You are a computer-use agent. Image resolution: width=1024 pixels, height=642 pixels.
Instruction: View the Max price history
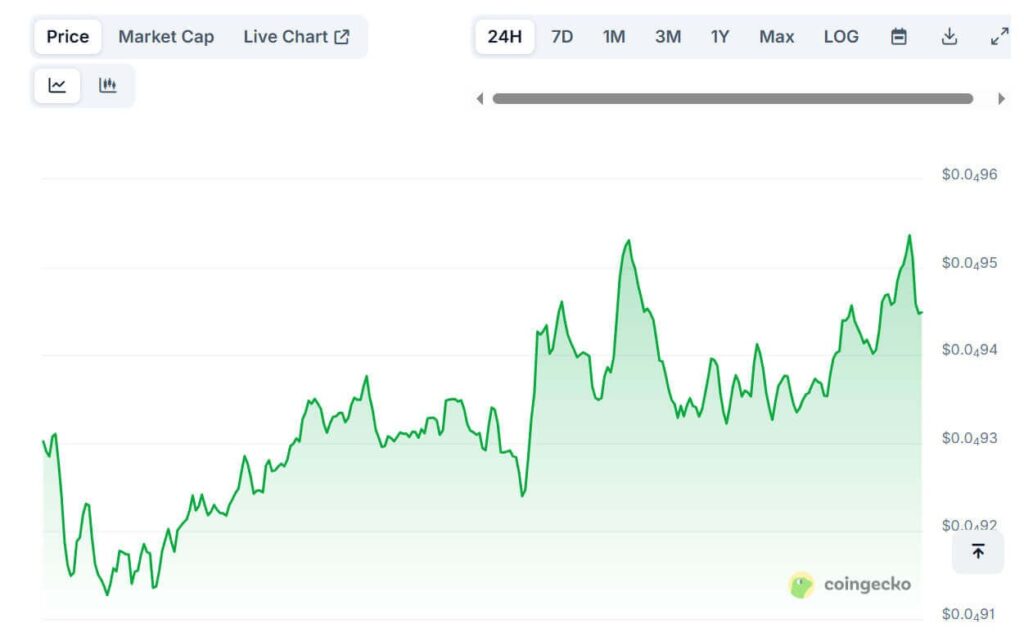776,37
